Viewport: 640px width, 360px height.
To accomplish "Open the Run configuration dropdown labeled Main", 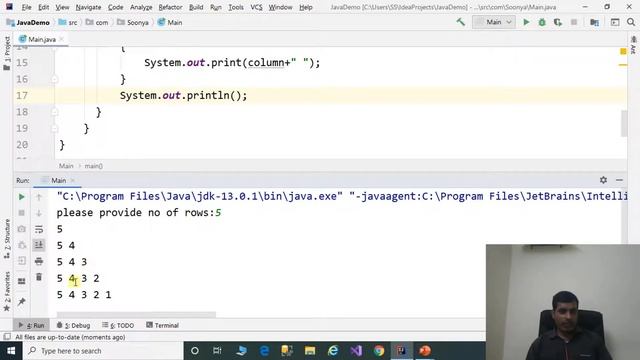I will pyautogui.click(x=493, y=22).
